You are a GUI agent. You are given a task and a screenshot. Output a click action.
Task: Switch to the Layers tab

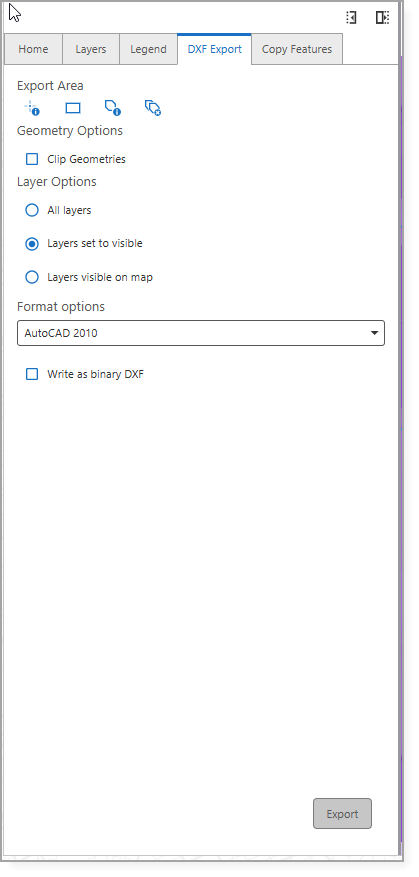pyautogui.click(x=91, y=49)
